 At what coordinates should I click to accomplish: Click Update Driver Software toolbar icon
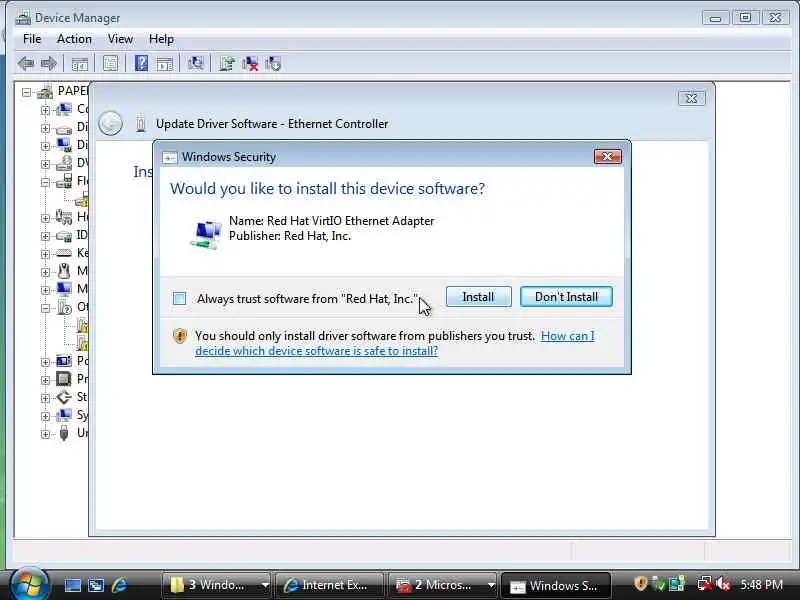click(227, 63)
